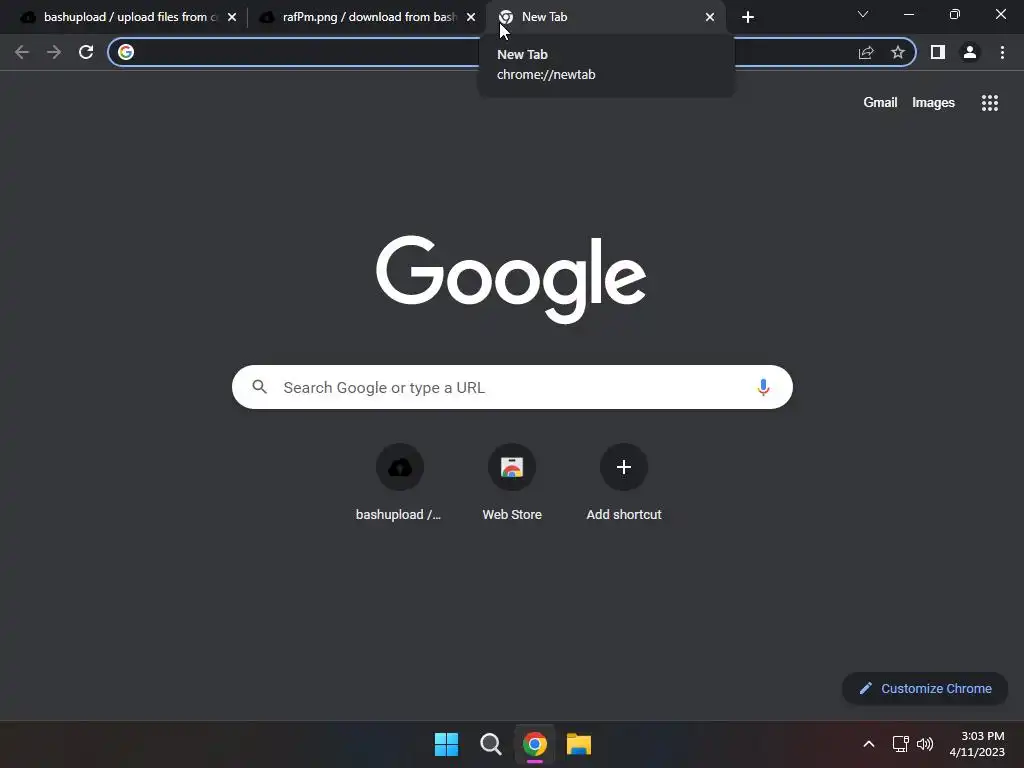Minimize the Chrome window
The image size is (1024, 768).
pos(909,14)
